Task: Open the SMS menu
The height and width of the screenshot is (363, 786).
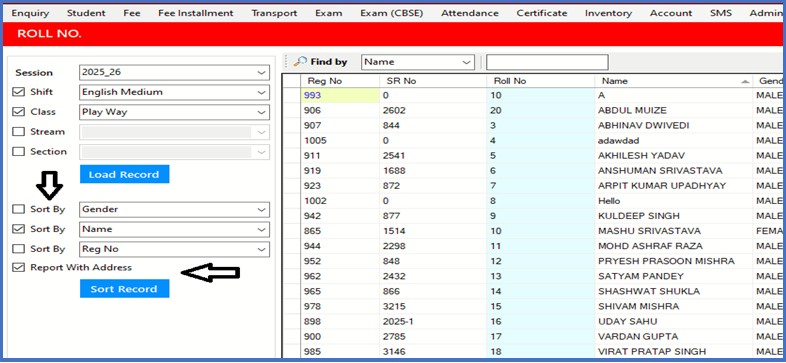Action: point(721,13)
